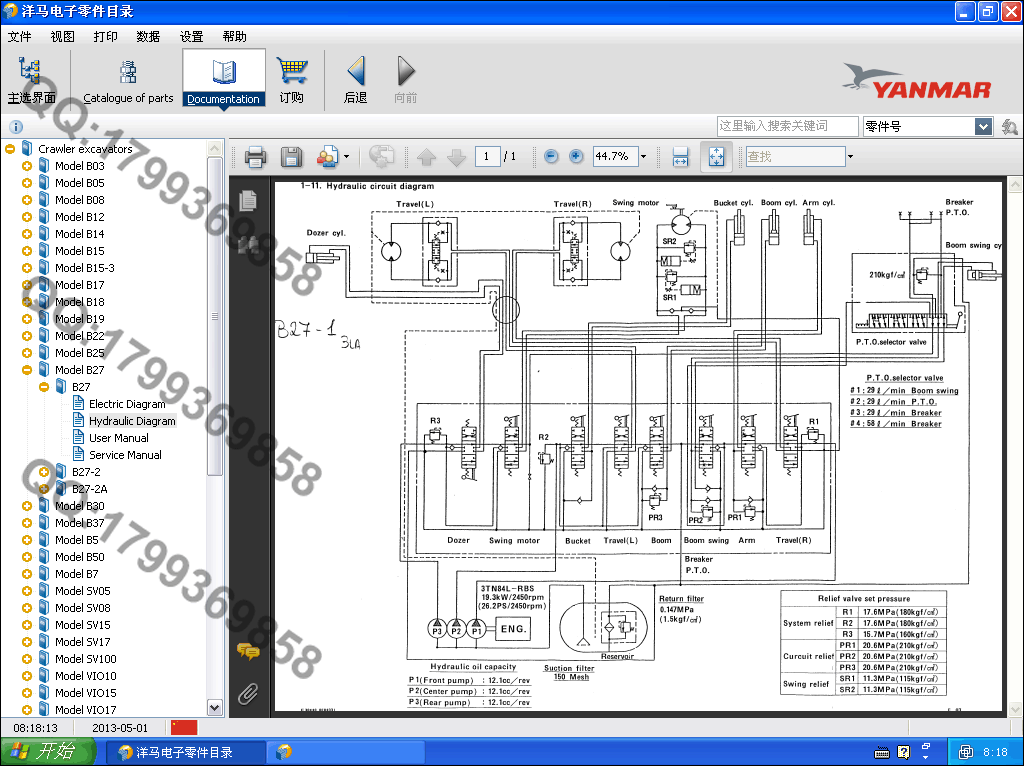
Task: Switch to Catalogue of parts
Action: click(128, 80)
